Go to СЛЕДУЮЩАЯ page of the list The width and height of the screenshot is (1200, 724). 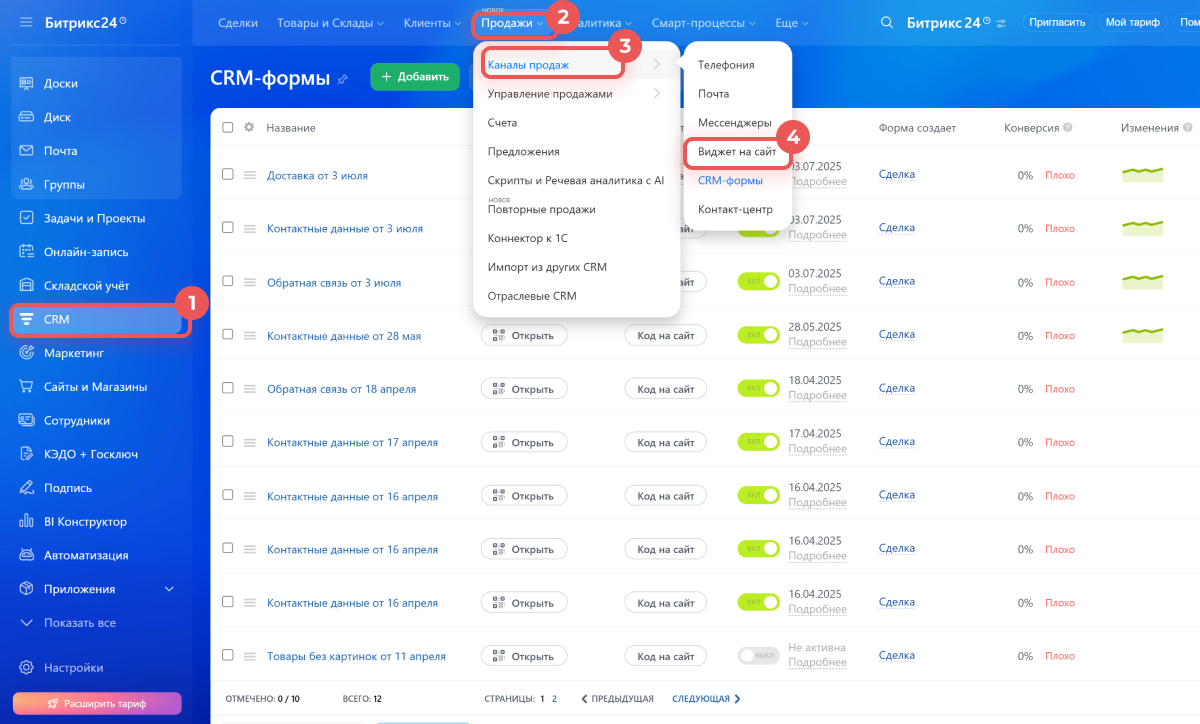[706, 699]
